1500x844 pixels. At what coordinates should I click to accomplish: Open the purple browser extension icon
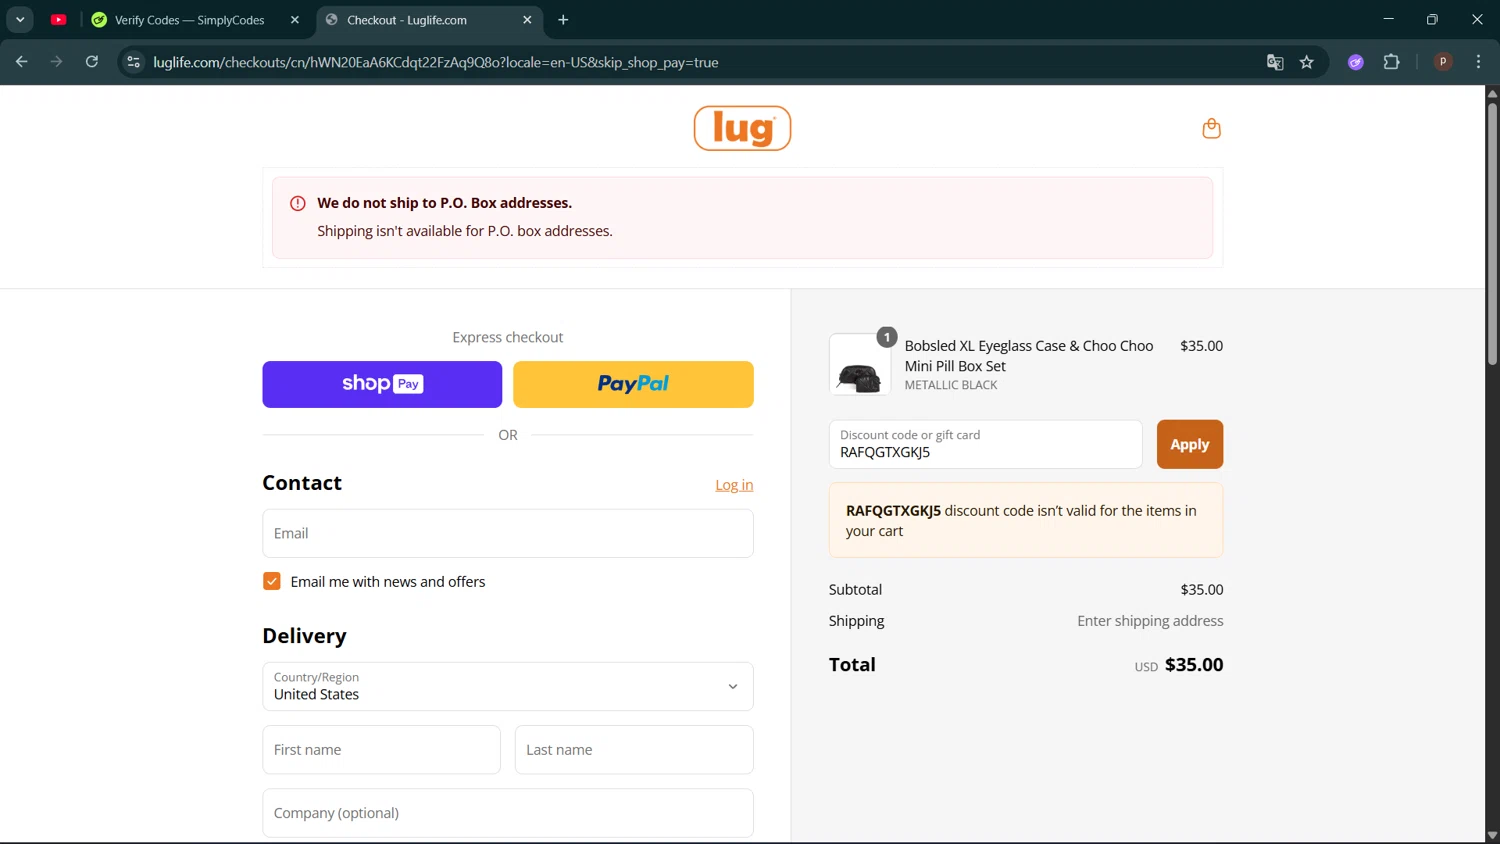[1356, 62]
